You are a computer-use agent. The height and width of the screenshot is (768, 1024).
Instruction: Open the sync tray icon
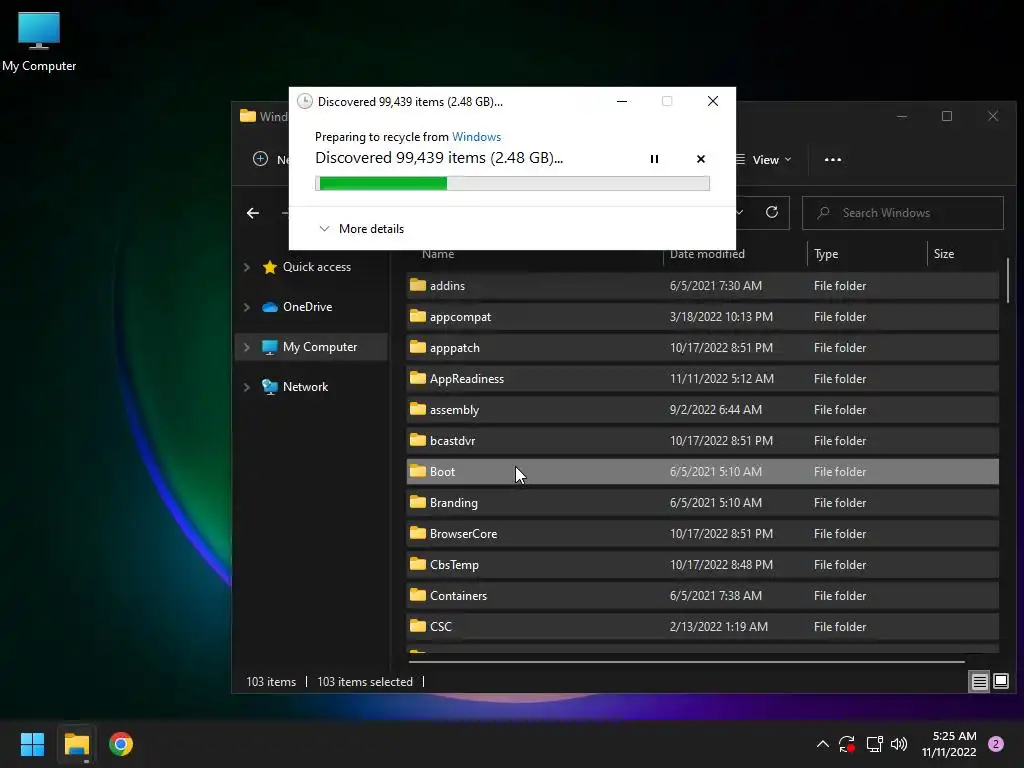pos(847,744)
